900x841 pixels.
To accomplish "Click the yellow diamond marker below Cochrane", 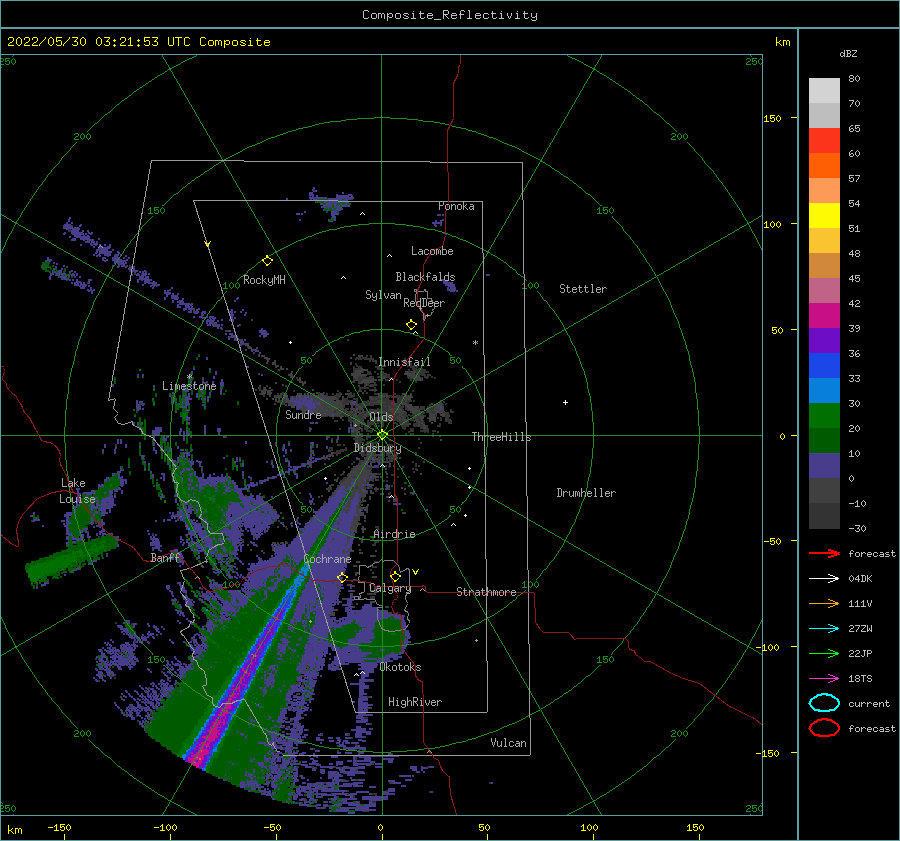I will (342, 577).
